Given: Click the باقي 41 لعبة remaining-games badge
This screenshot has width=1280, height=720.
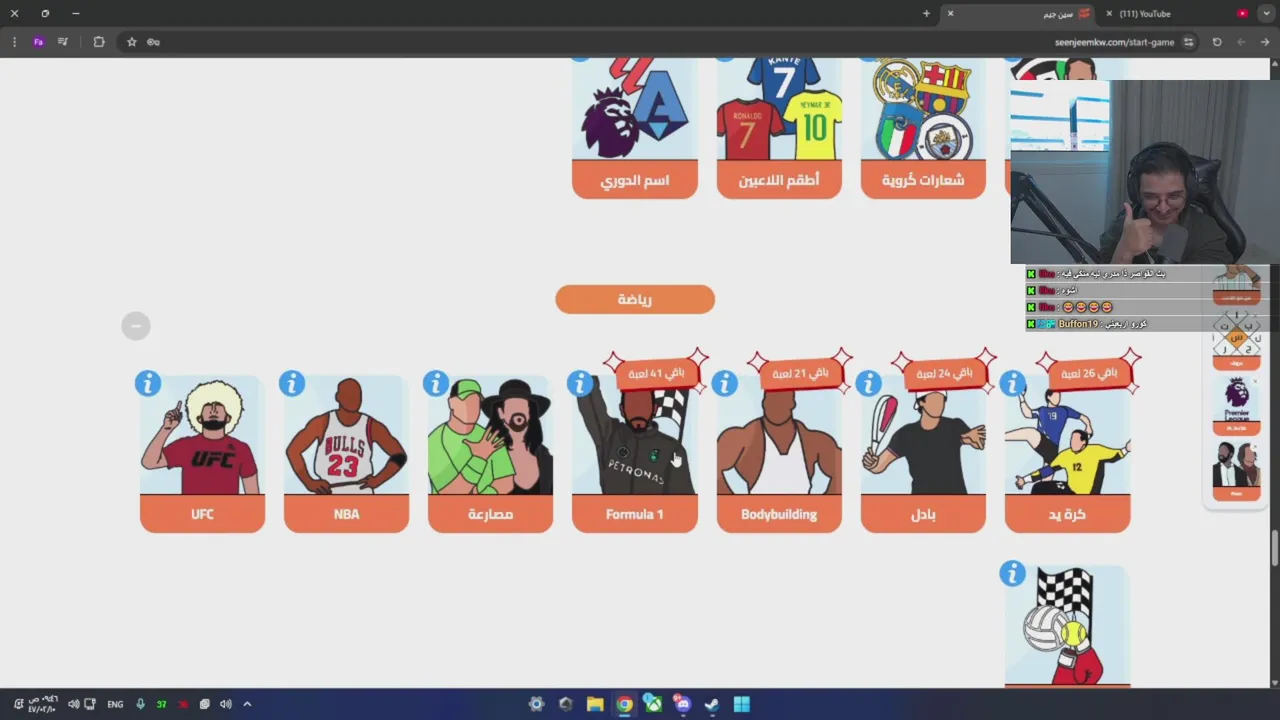Looking at the screenshot, I should pos(655,373).
